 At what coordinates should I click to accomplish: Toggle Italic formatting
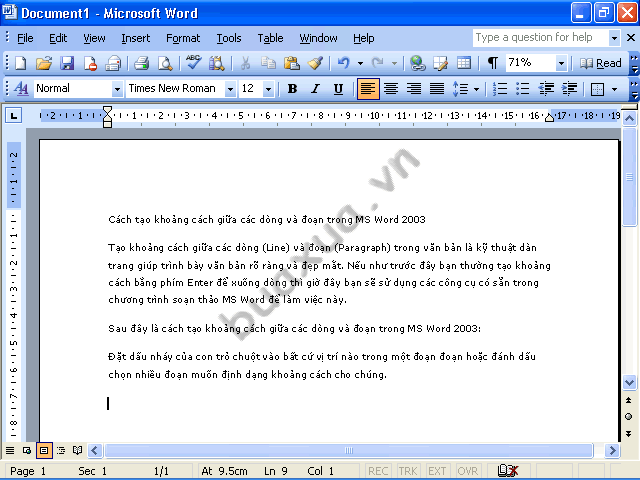coord(315,89)
